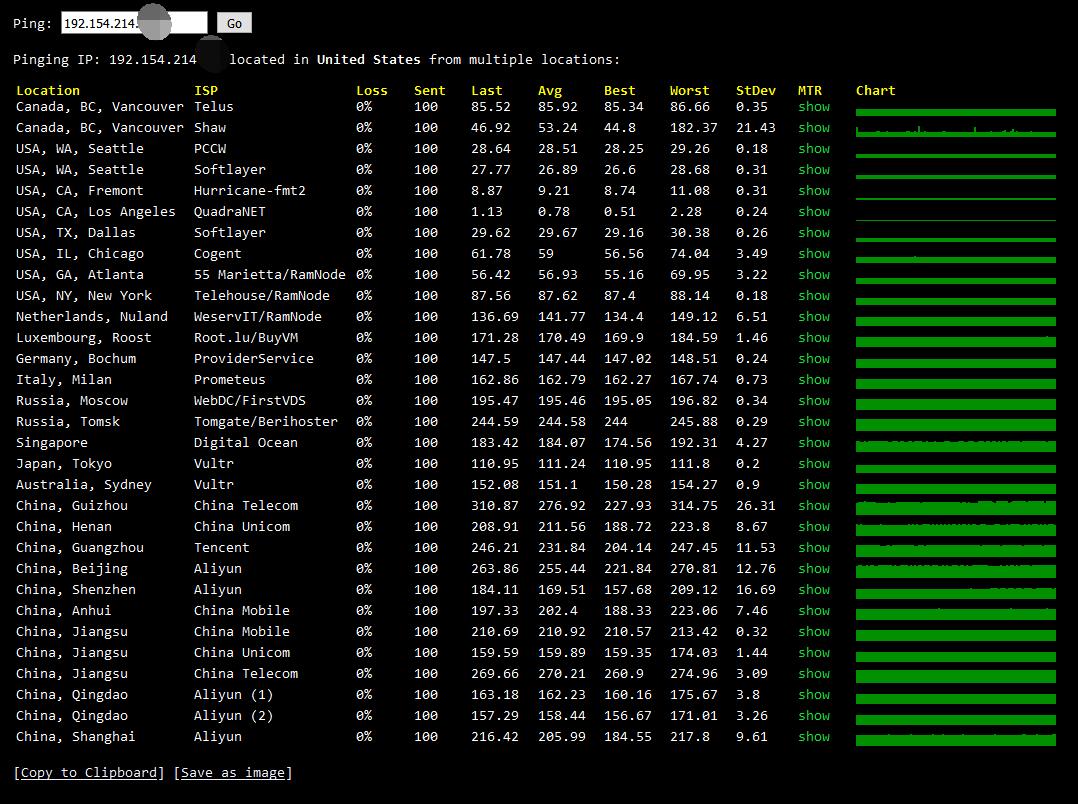Image resolution: width=1078 pixels, height=804 pixels.
Task: Select 'USA, CA, Los Angeles' location cell
Action: (x=96, y=212)
